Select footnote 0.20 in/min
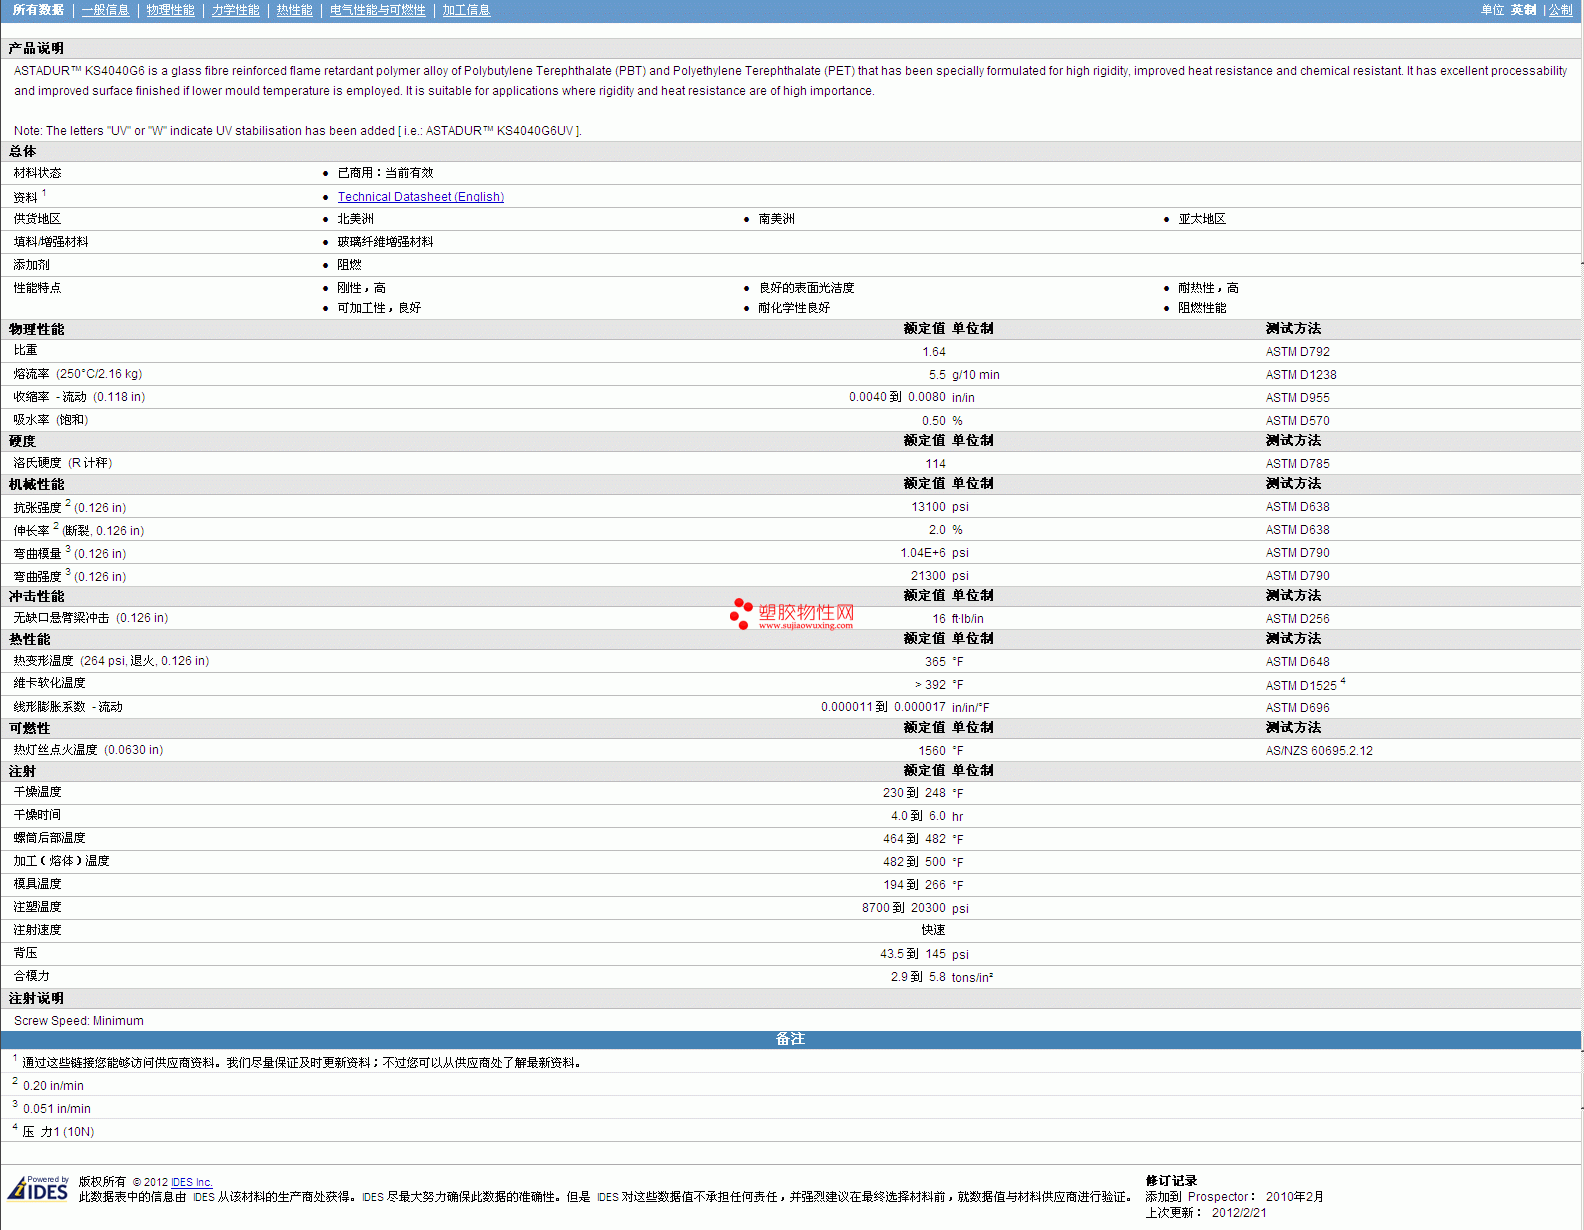Viewport: 1584px width, 1230px height. coord(53,1086)
